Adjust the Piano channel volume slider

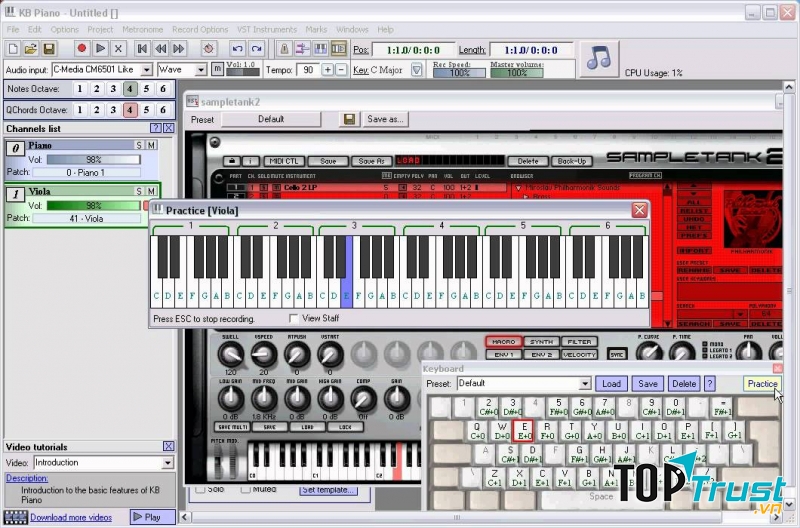click(x=93, y=160)
